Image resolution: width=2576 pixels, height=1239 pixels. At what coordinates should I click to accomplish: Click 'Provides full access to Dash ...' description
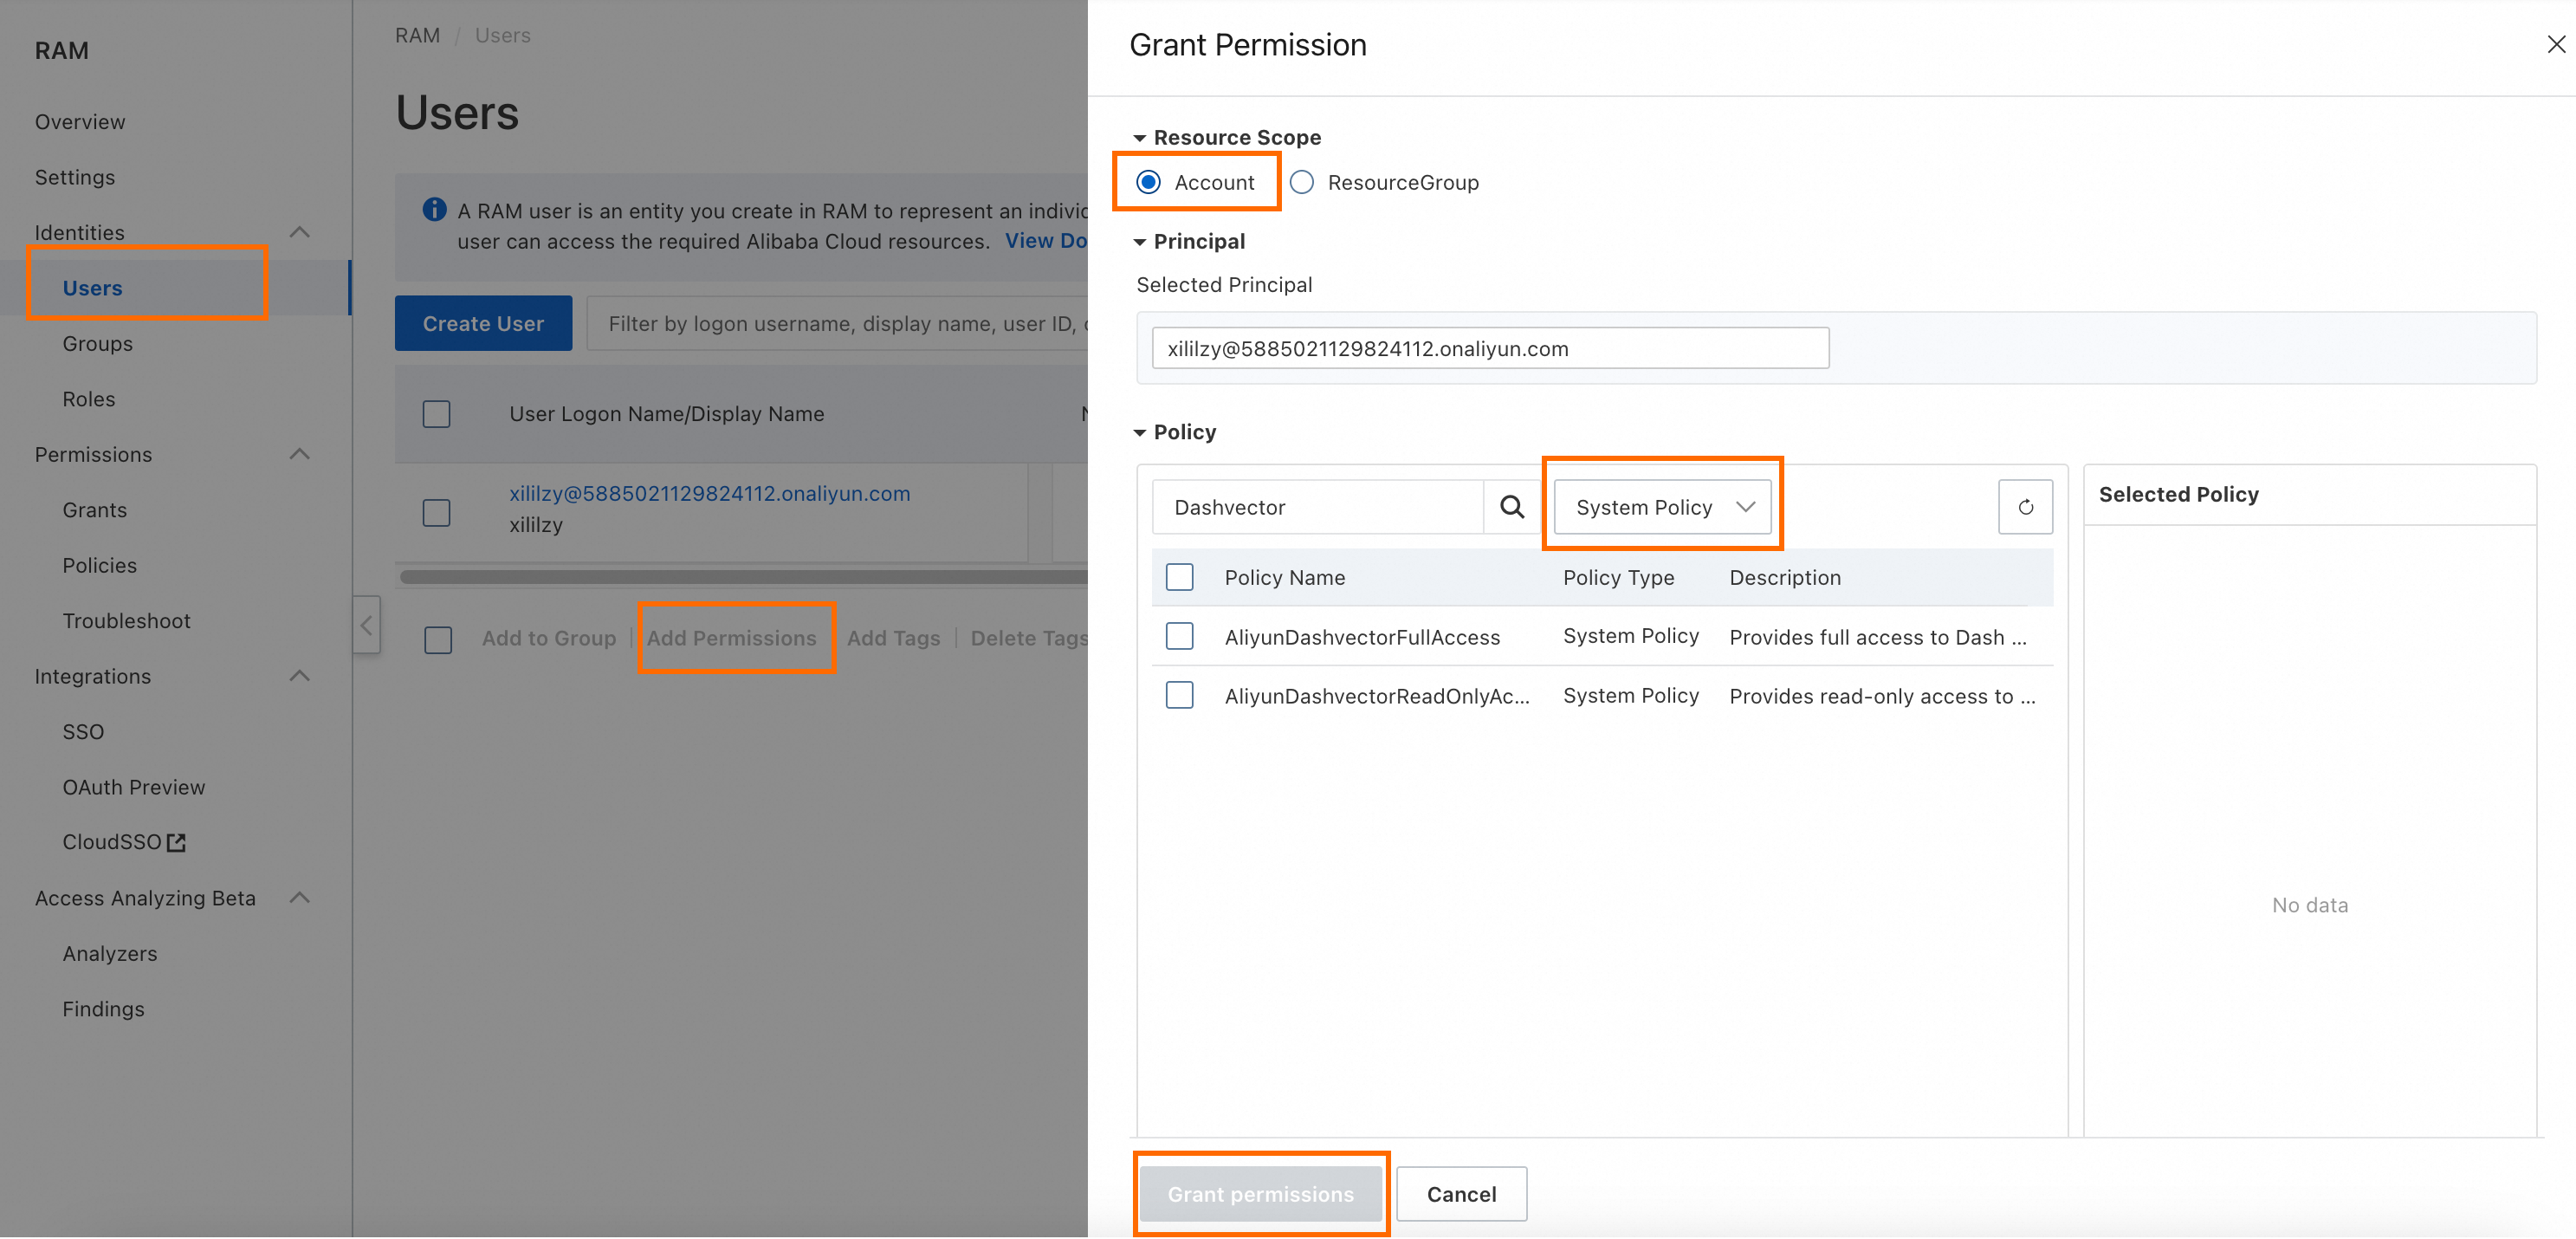pos(1877,637)
